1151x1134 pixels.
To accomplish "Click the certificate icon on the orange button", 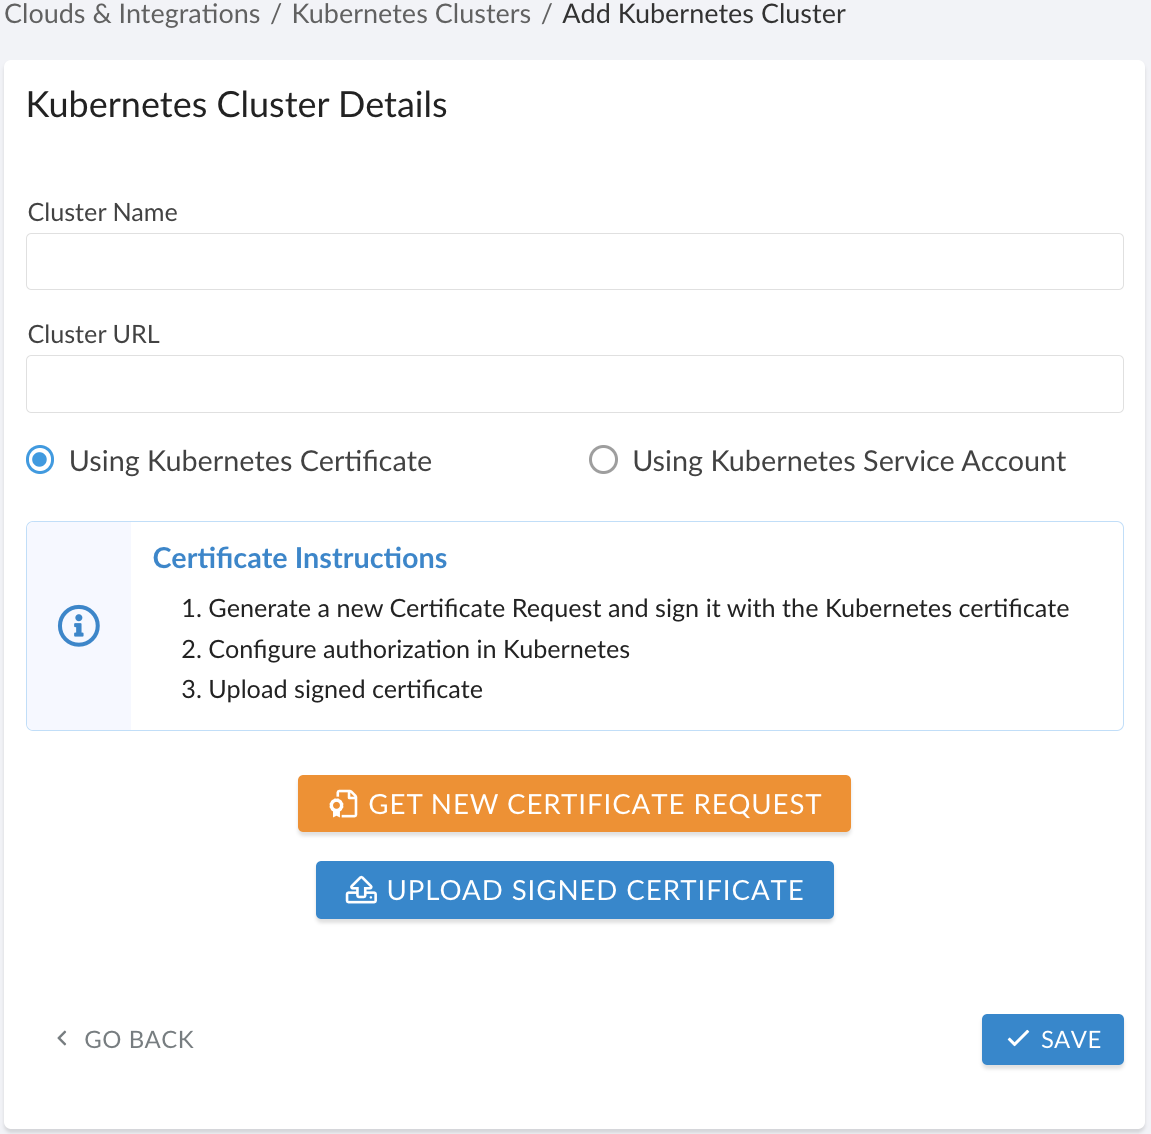I will [x=343, y=803].
